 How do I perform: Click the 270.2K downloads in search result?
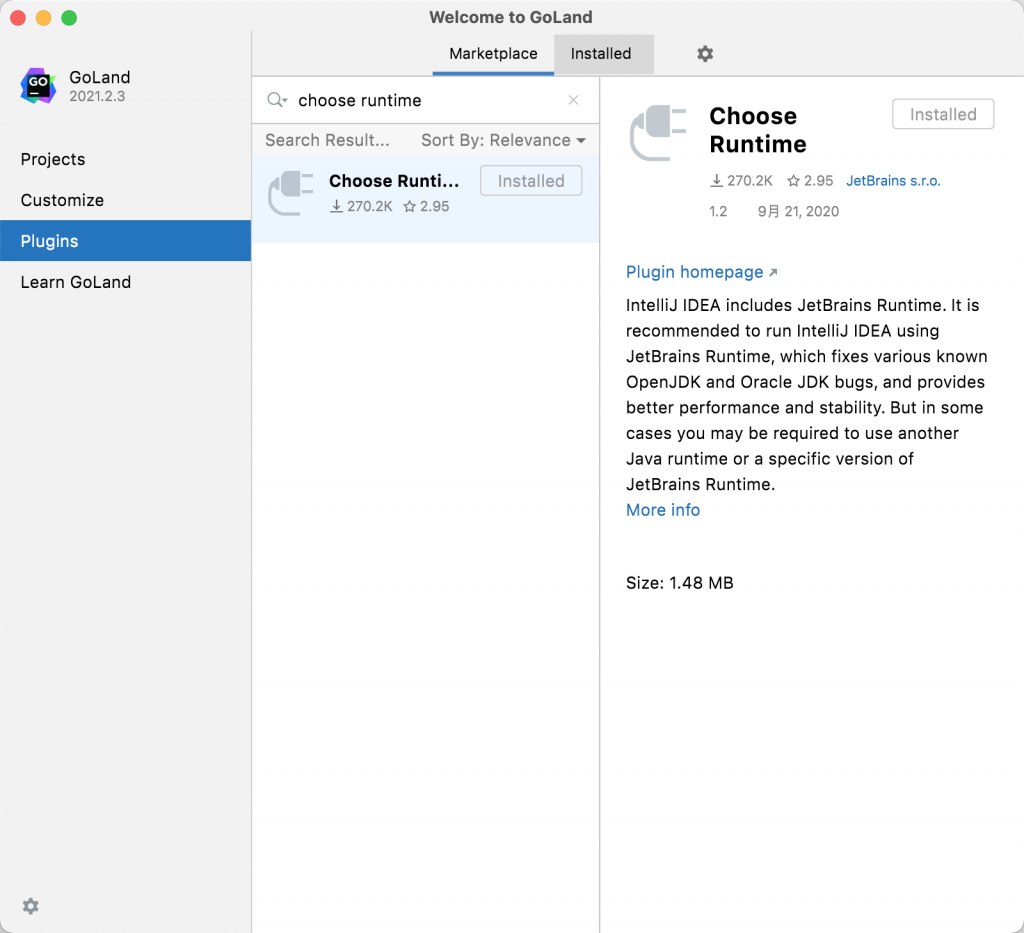[361, 206]
